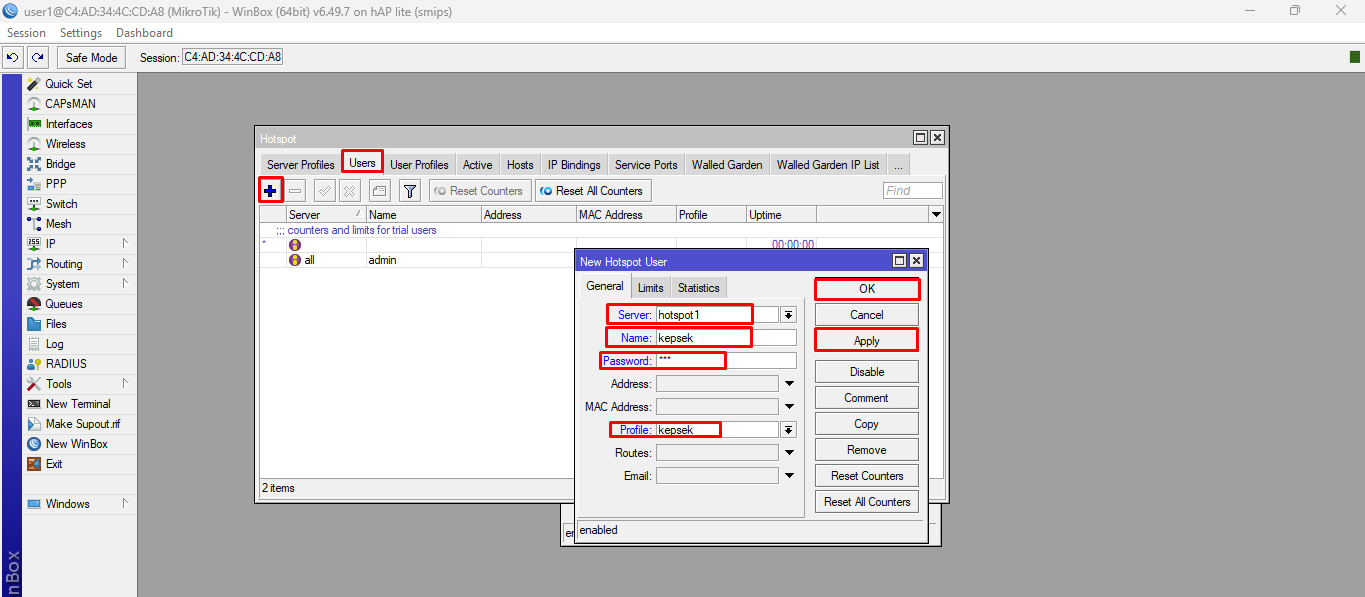Click the Name field containing kepsek
The image size is (1365, 597).
coord(726,338)
